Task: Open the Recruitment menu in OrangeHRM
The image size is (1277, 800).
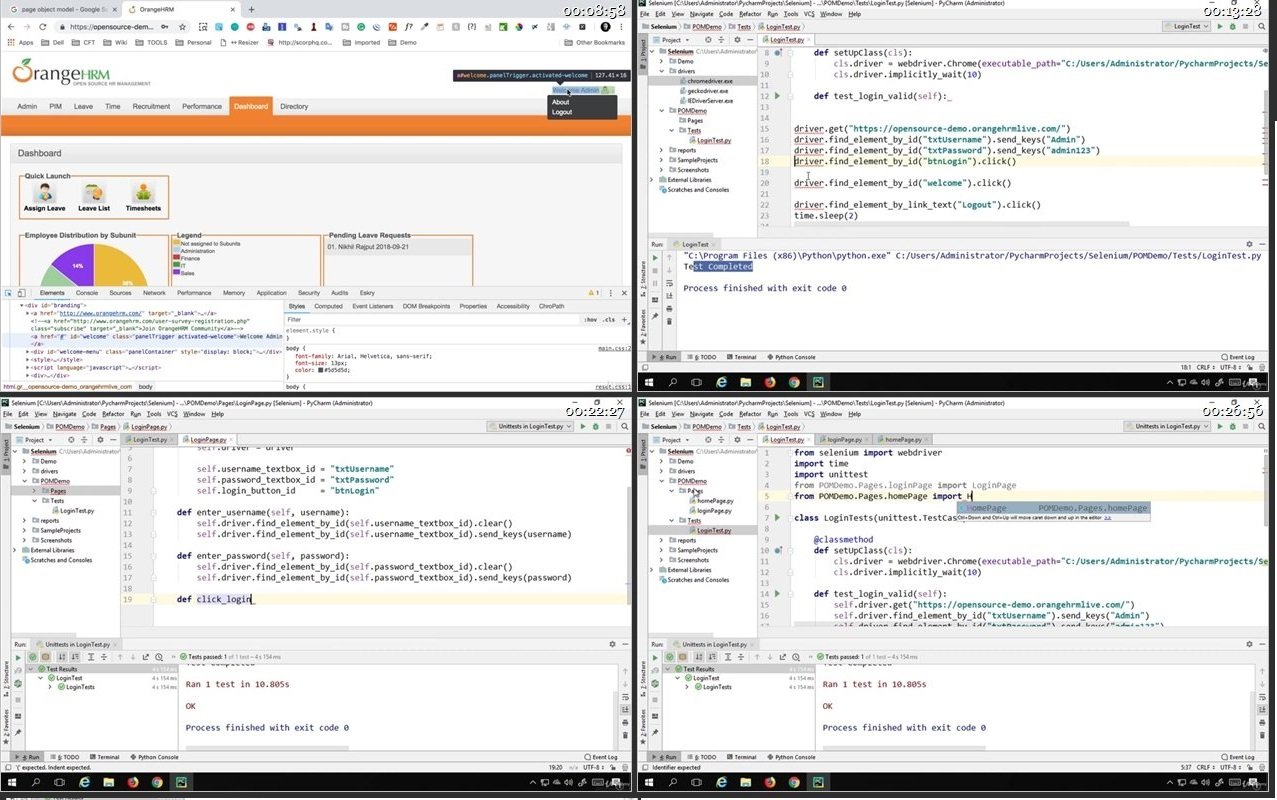Action: (151, 106)
